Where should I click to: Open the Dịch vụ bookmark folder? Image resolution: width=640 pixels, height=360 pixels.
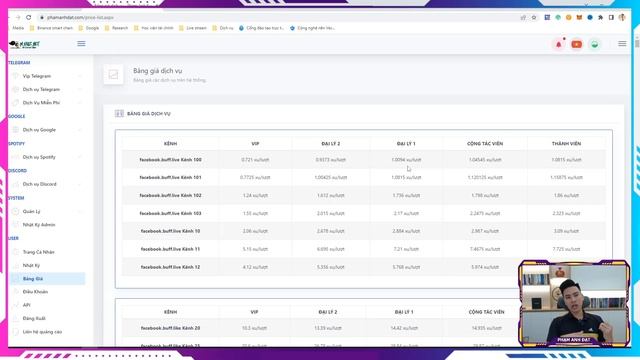(223, 28)
